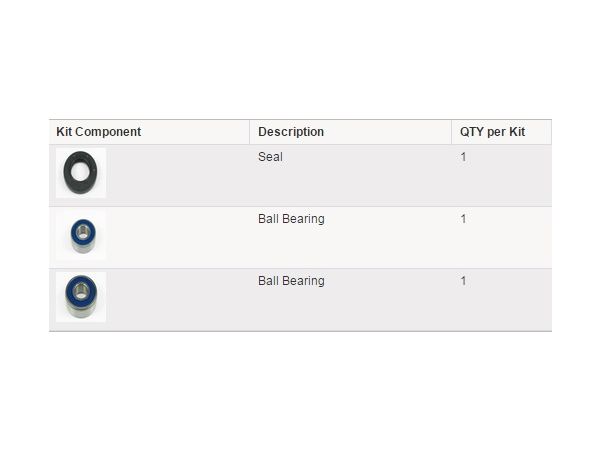Viewport: 600px width, 450px height.
Task: Click the quantity value in the middle row
Action: pyautogui.click(x=463, y=218)
